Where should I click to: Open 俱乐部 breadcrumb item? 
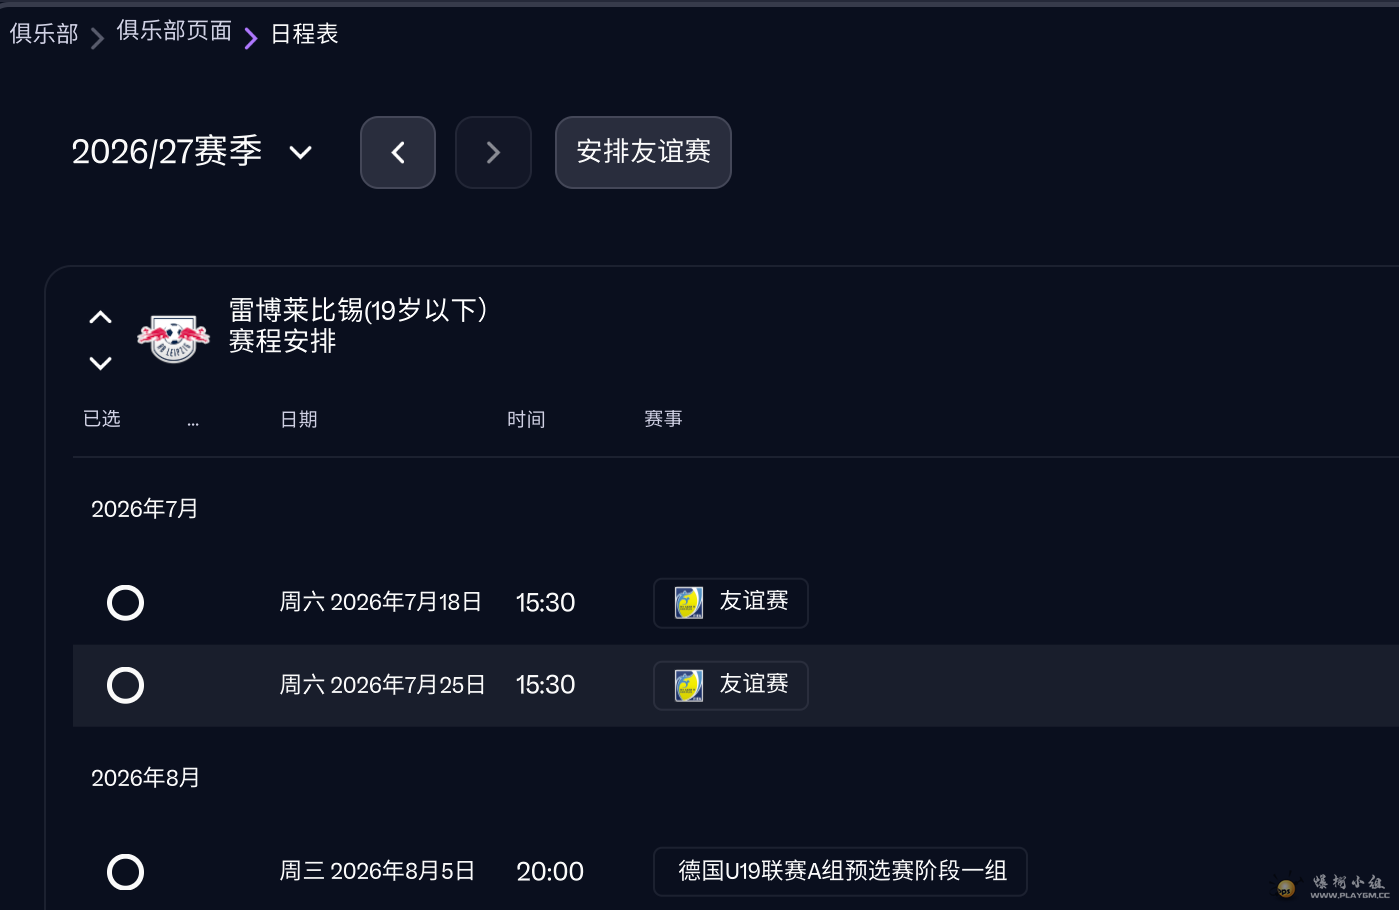tap(44, 34)
